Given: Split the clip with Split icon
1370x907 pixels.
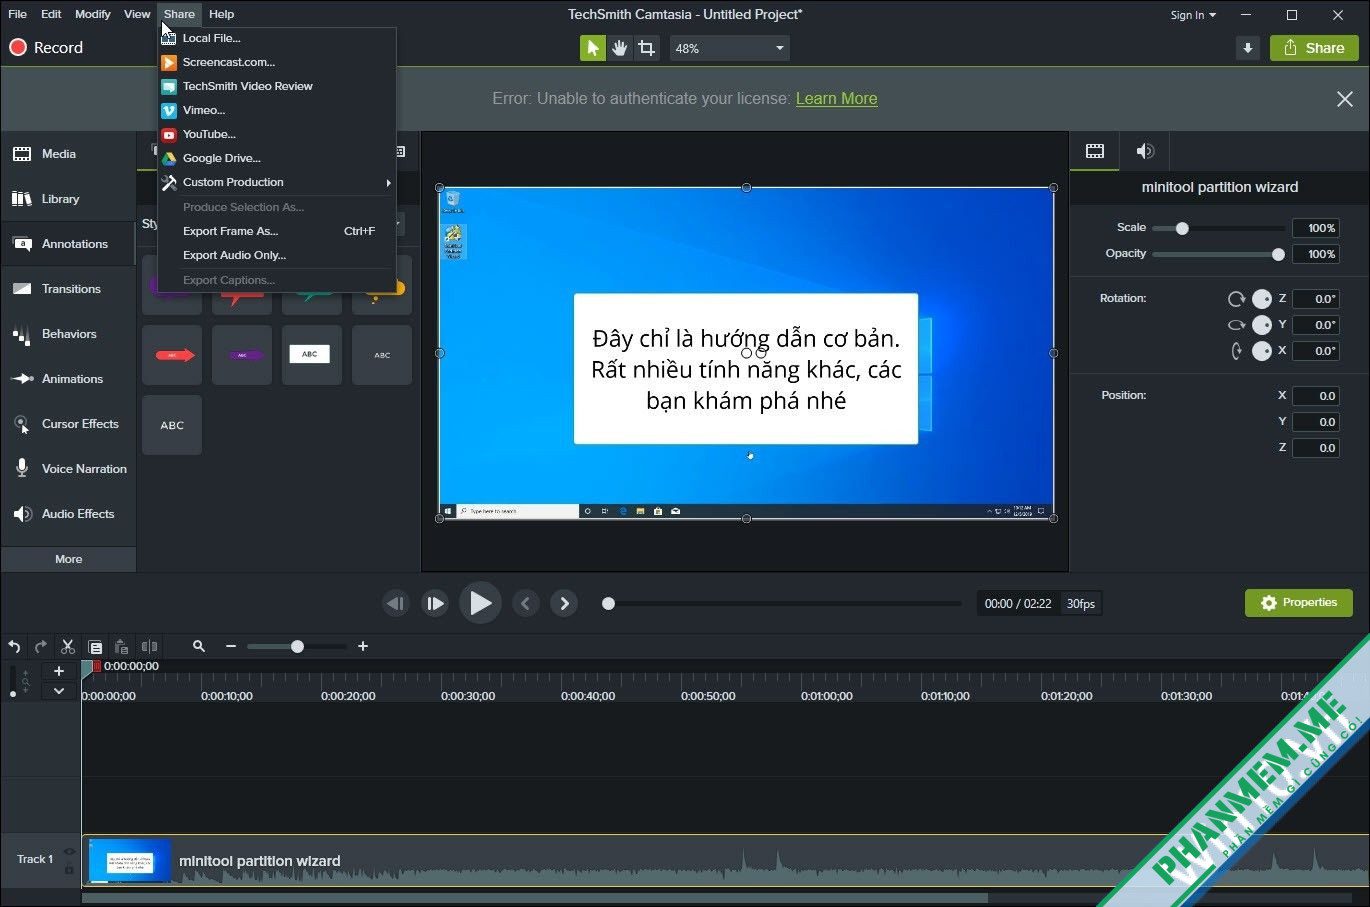Looking at the screenshot, I should [149, 647].
